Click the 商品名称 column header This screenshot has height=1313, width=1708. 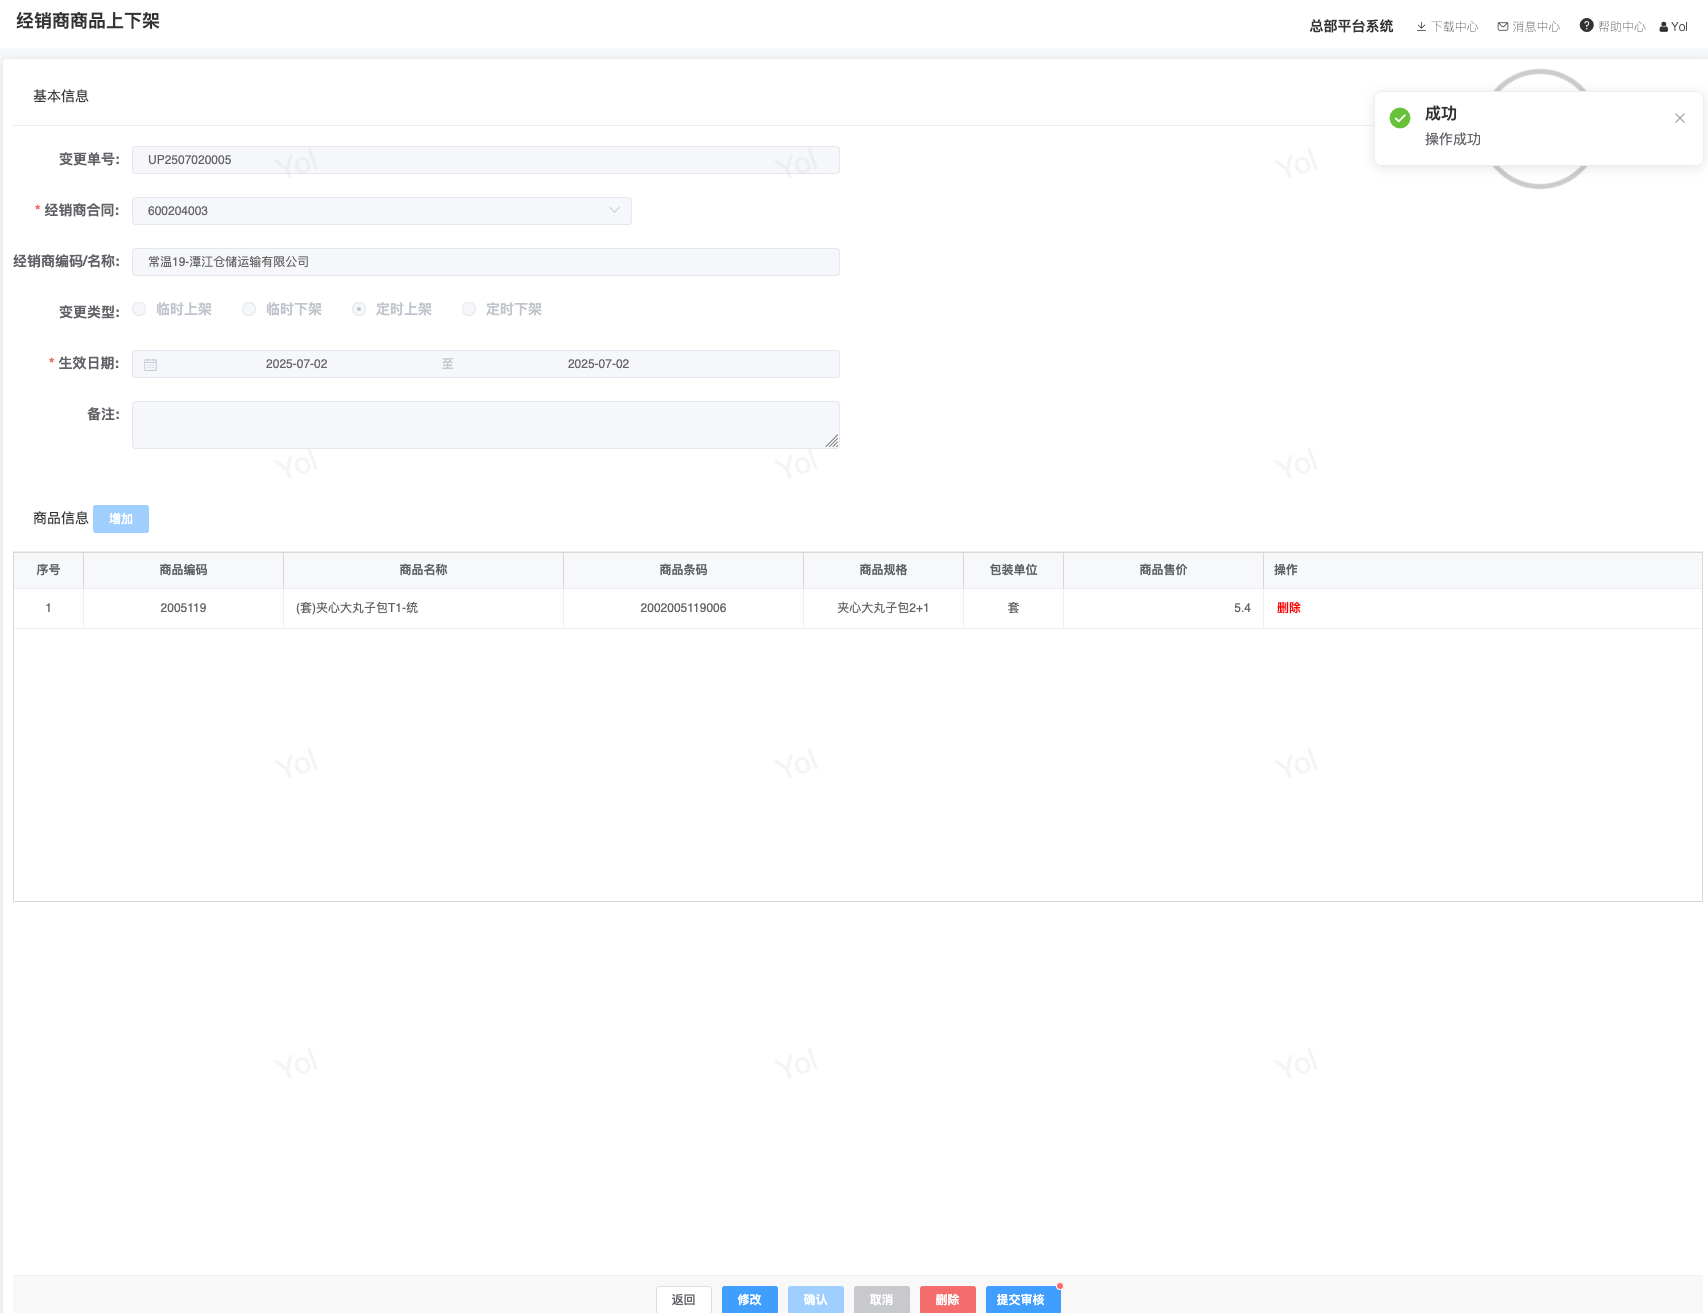pyautogui.click(x=424, y=570)
